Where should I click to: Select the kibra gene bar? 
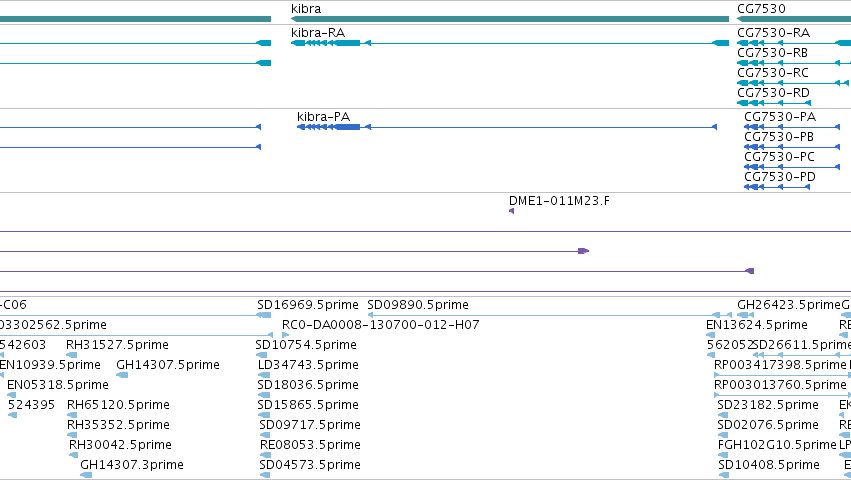(x=510, y=19)
